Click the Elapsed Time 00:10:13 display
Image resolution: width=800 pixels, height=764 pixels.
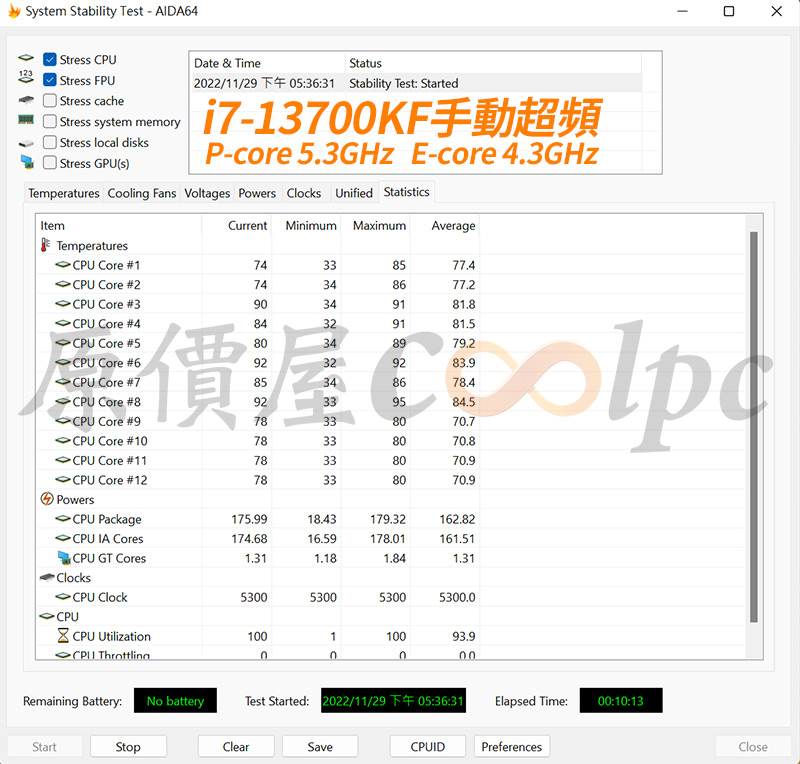(x=621, y=701)
